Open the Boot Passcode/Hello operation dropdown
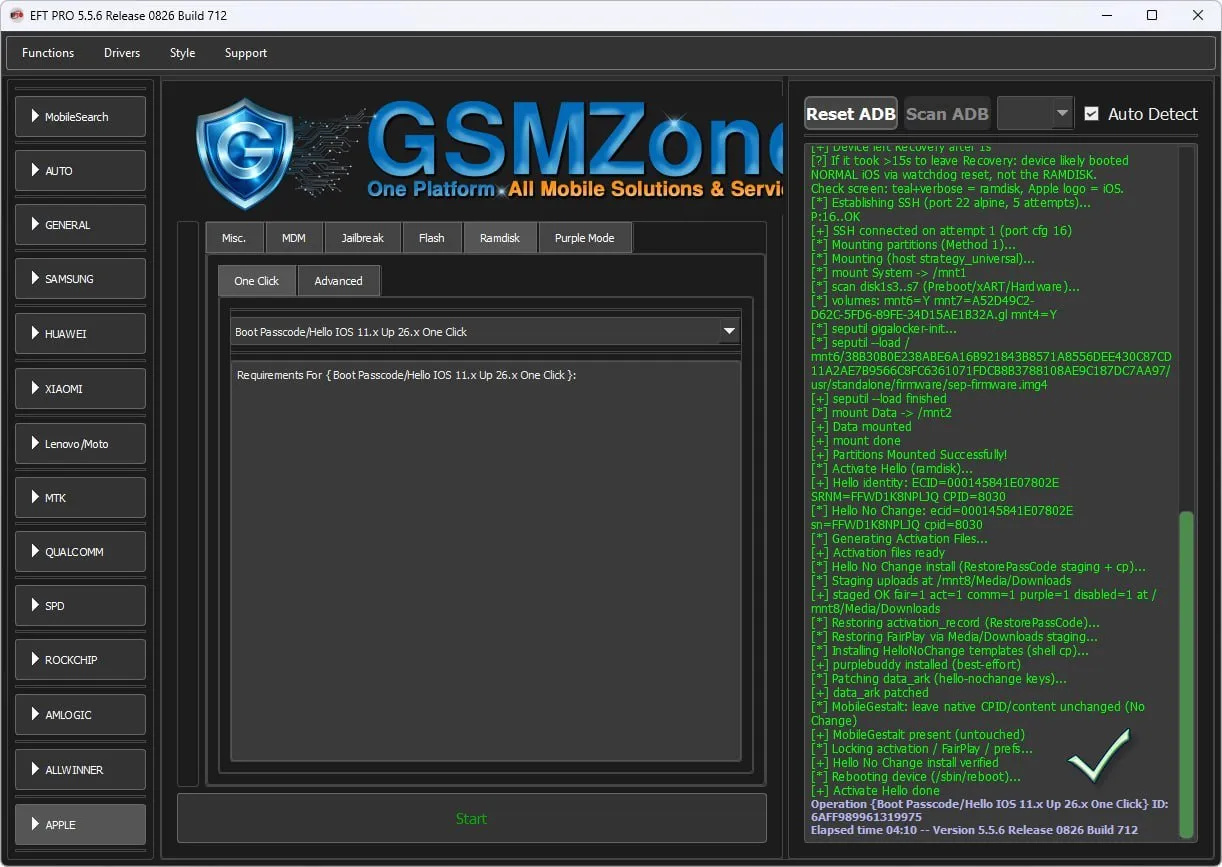This screenshot has width=1222, height=867. coord(485,331)
